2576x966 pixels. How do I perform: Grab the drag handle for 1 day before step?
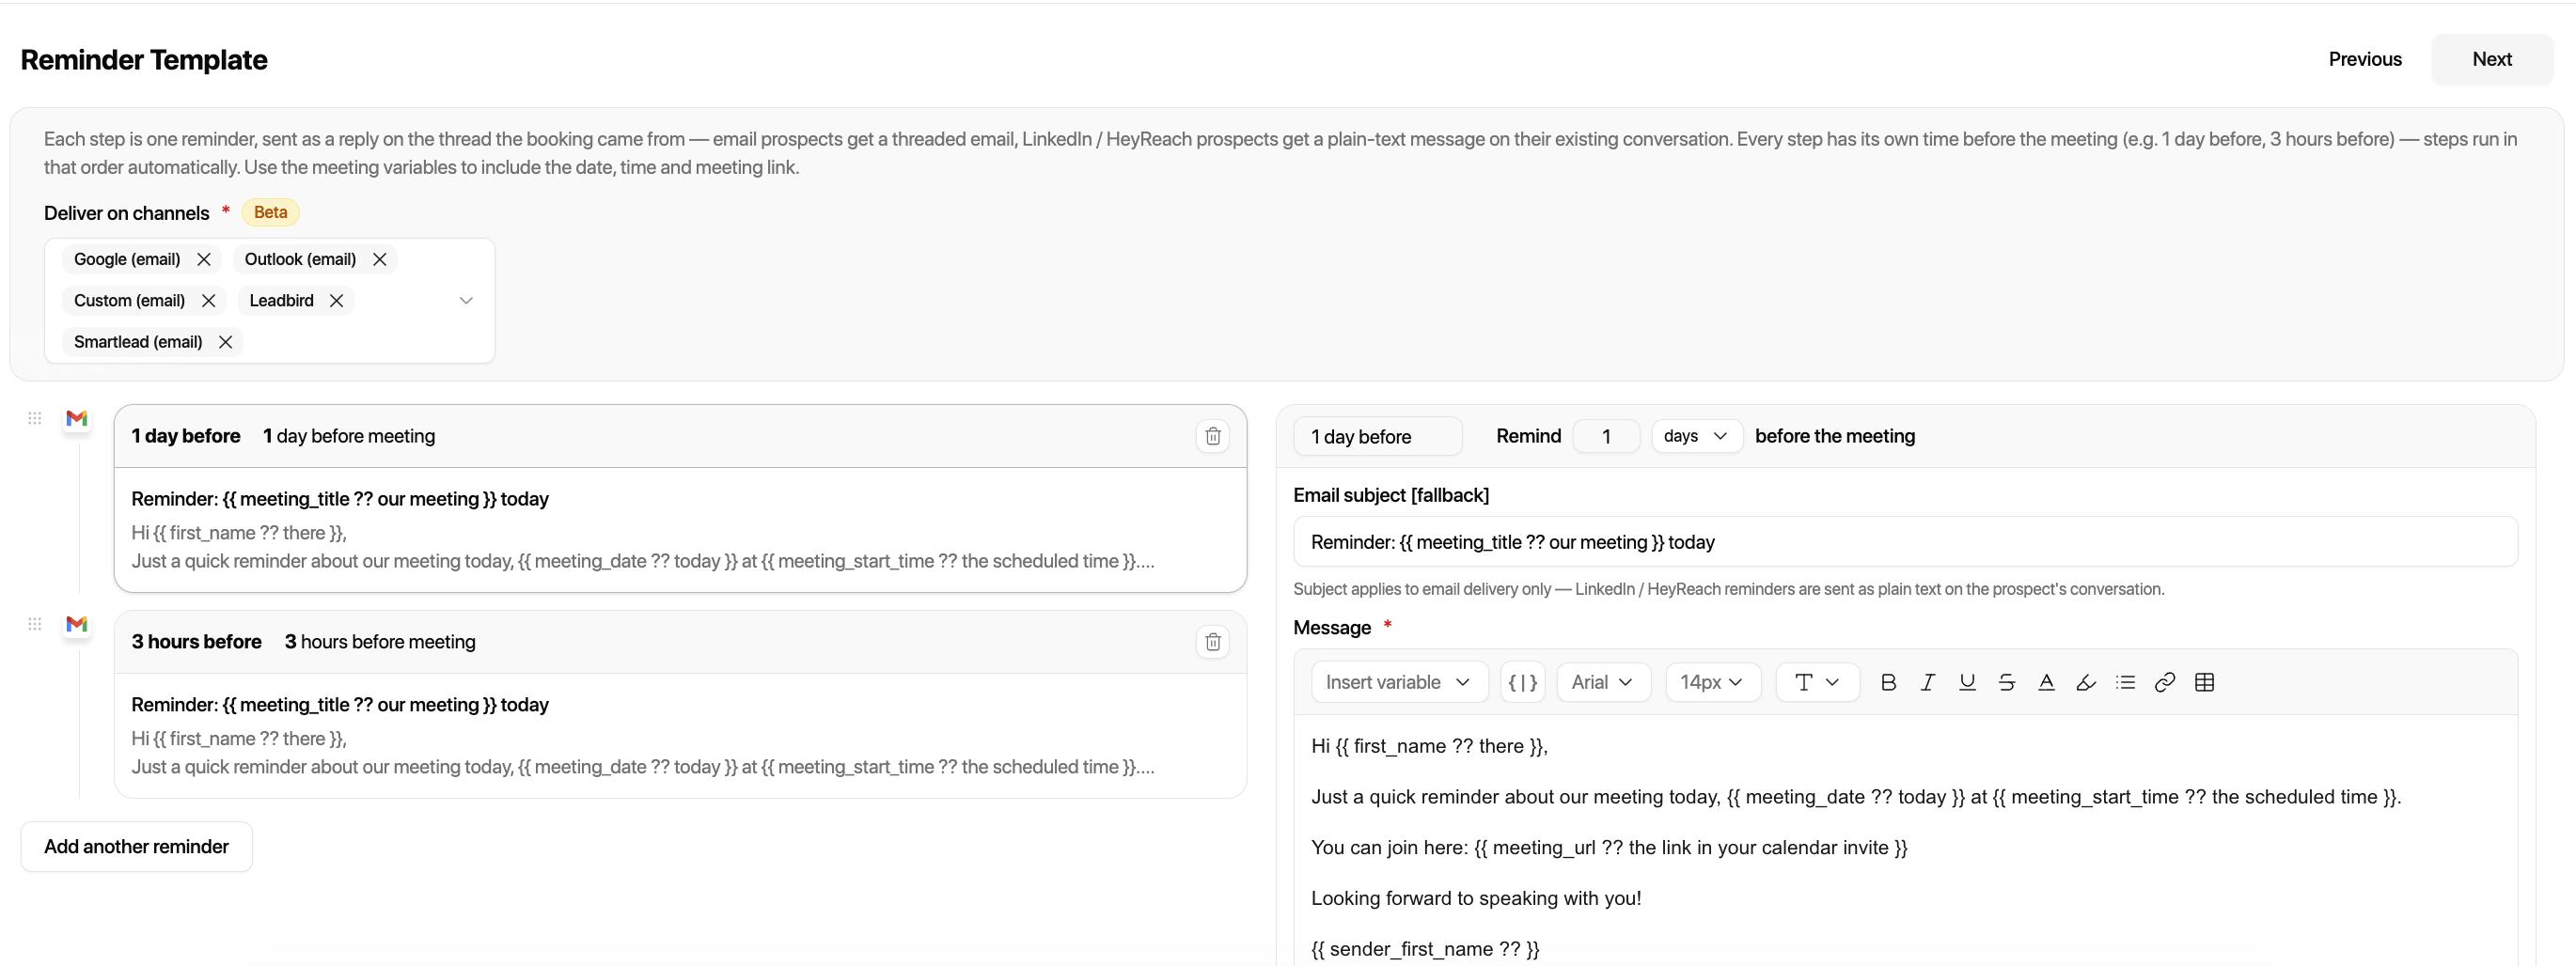35,418
